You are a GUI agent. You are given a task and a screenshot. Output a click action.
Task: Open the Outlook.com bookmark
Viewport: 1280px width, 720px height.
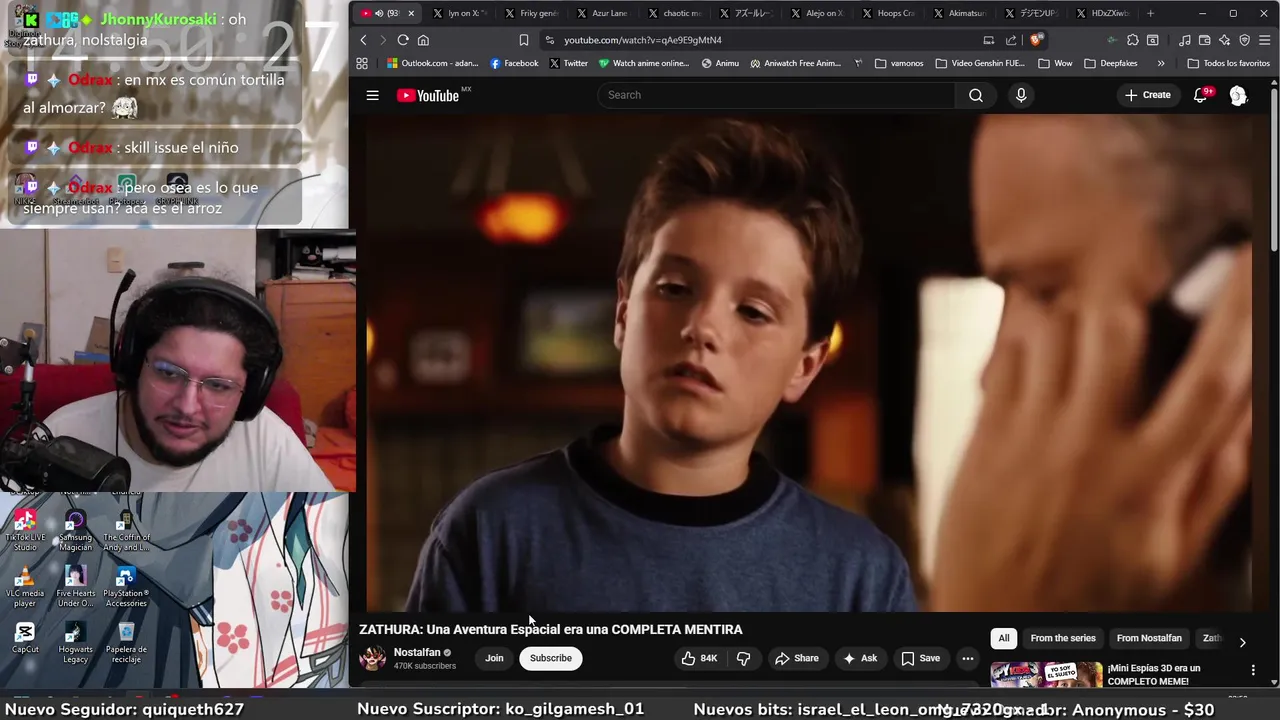(432, 63)
